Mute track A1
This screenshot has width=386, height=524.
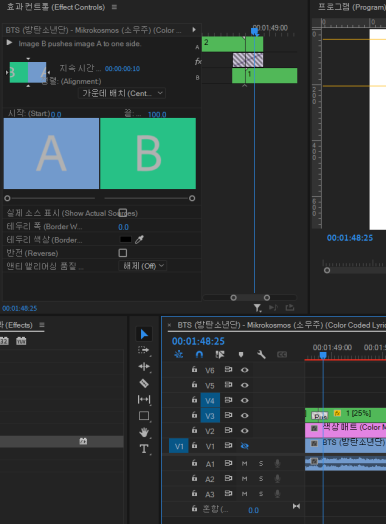(245, 464)
